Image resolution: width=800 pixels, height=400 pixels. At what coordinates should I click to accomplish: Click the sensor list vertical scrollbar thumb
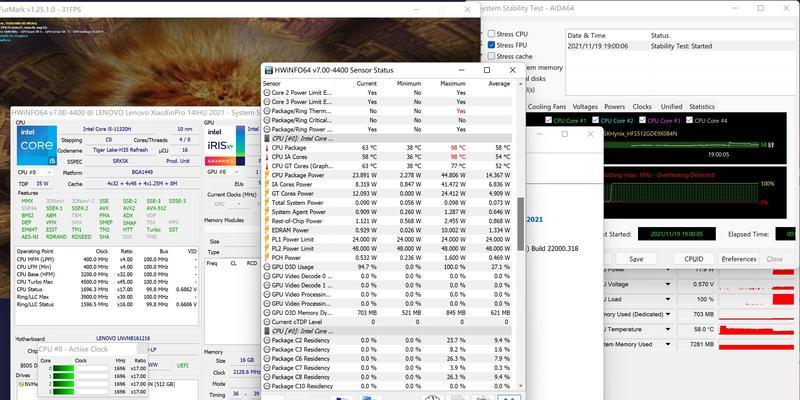click(520, 224)
